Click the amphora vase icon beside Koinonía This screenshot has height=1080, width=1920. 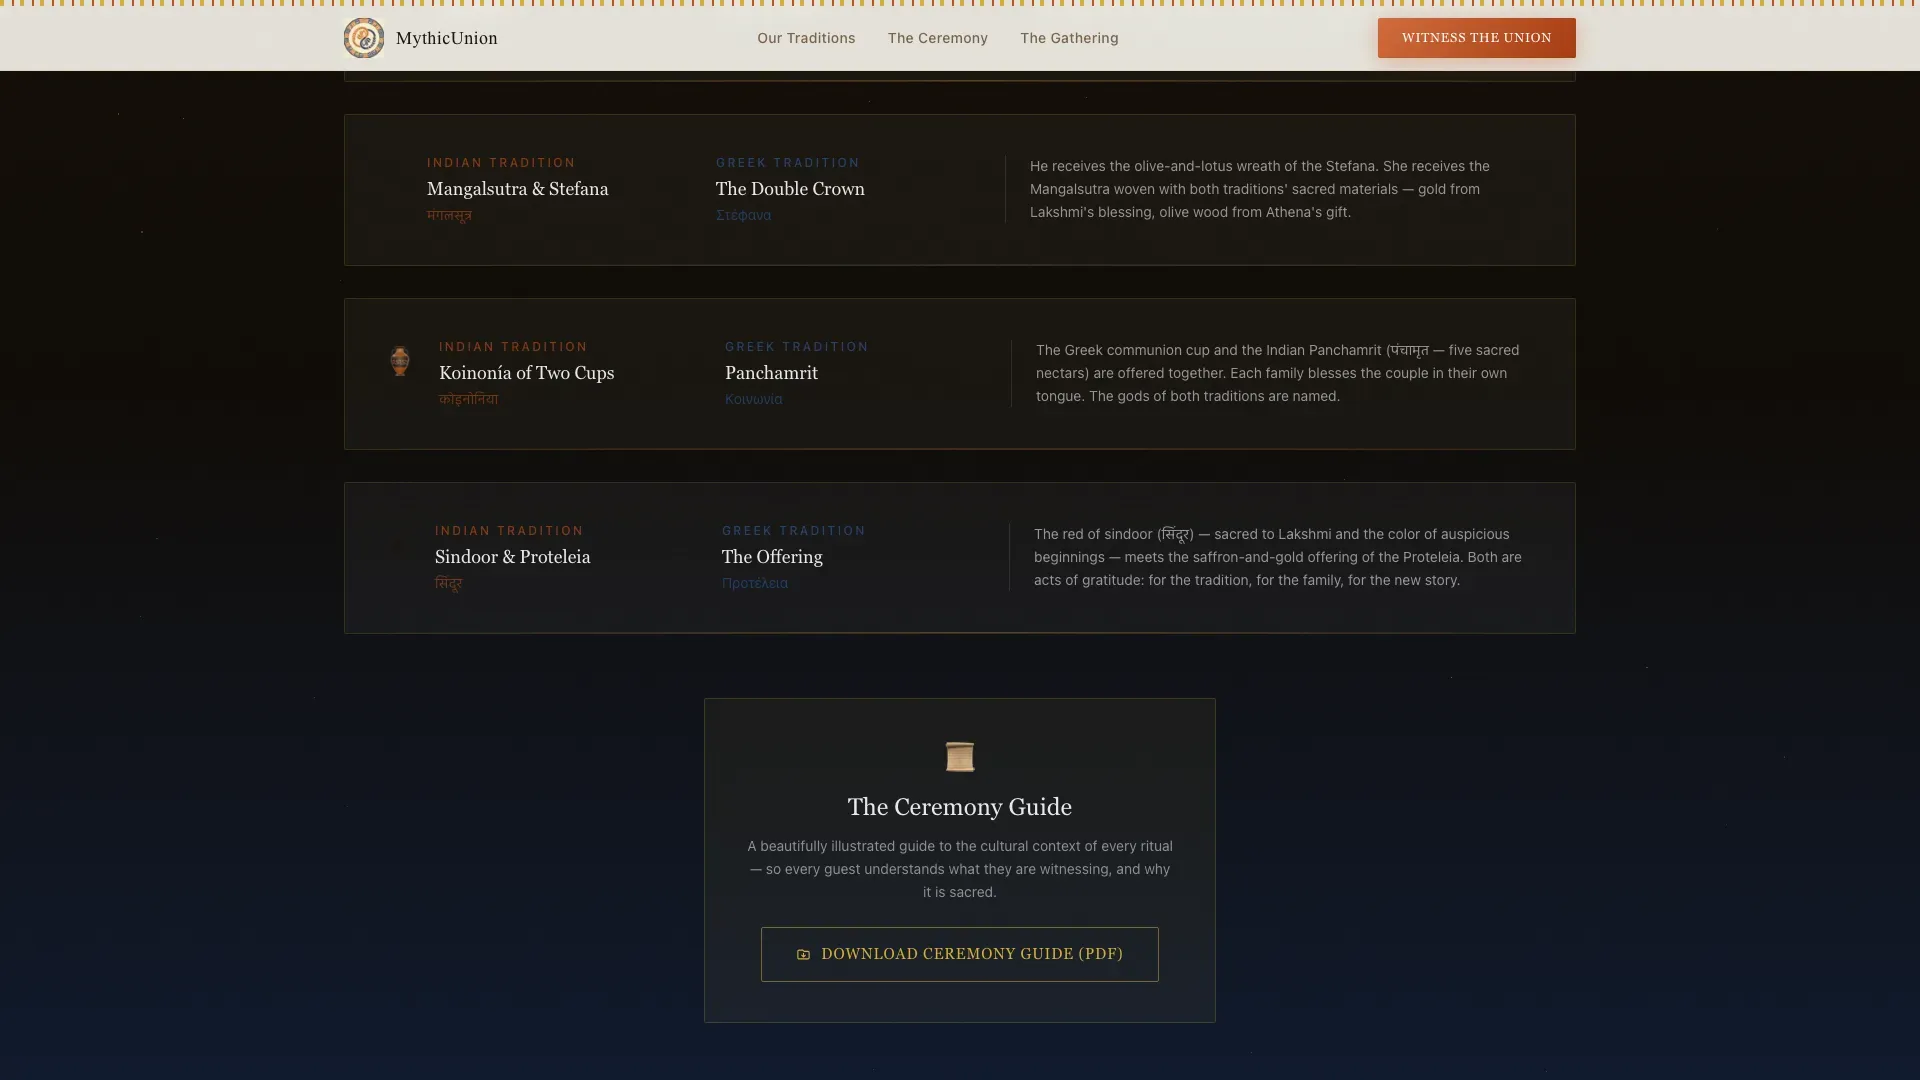(400, 361)
